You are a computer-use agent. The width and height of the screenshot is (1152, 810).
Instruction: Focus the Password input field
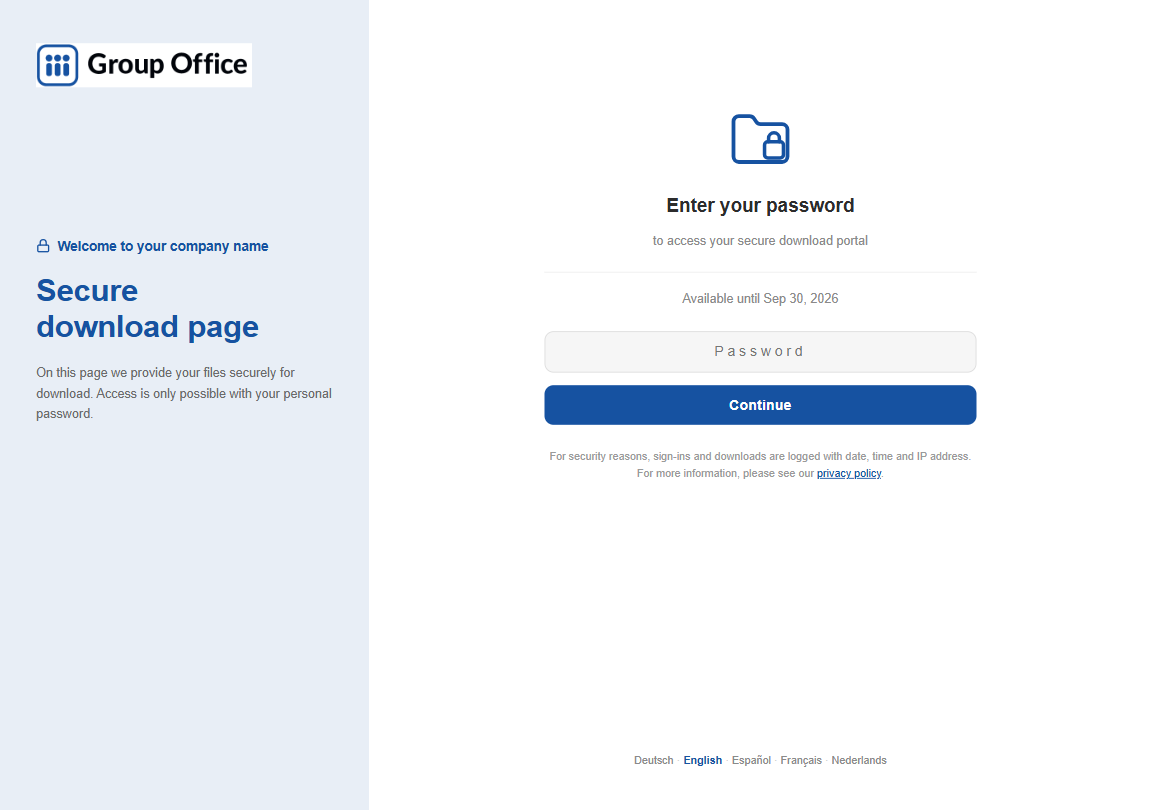tap(760, 351)
